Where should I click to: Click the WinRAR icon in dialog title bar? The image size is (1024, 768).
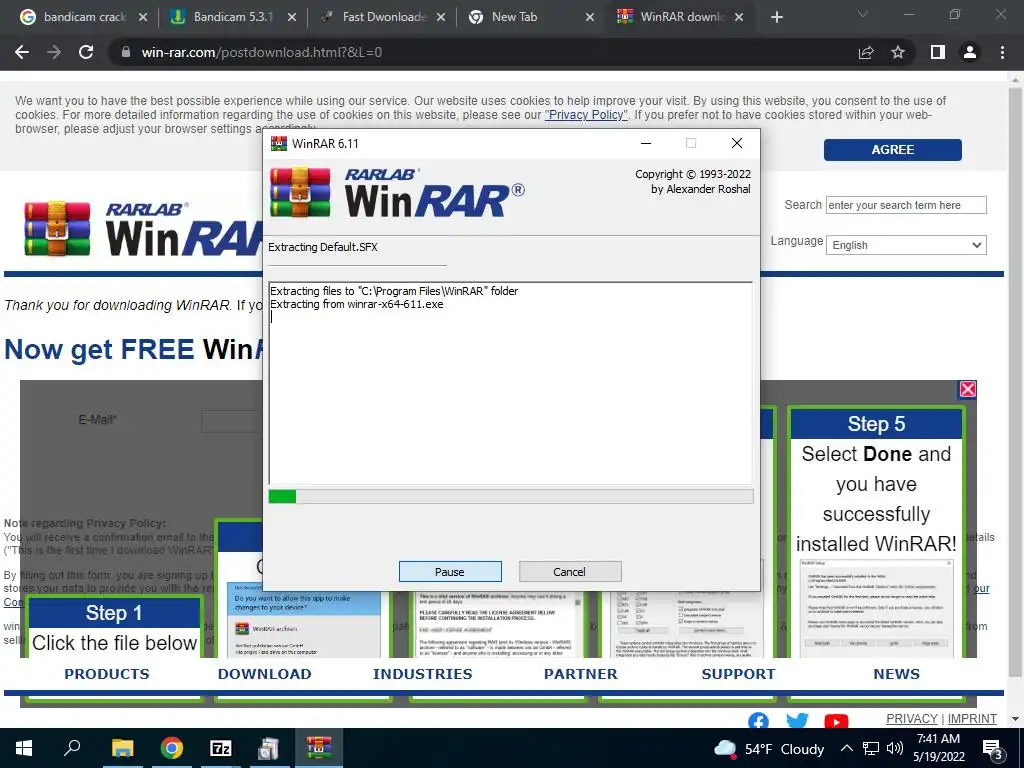pyautogui.click(x=279, y=143)
